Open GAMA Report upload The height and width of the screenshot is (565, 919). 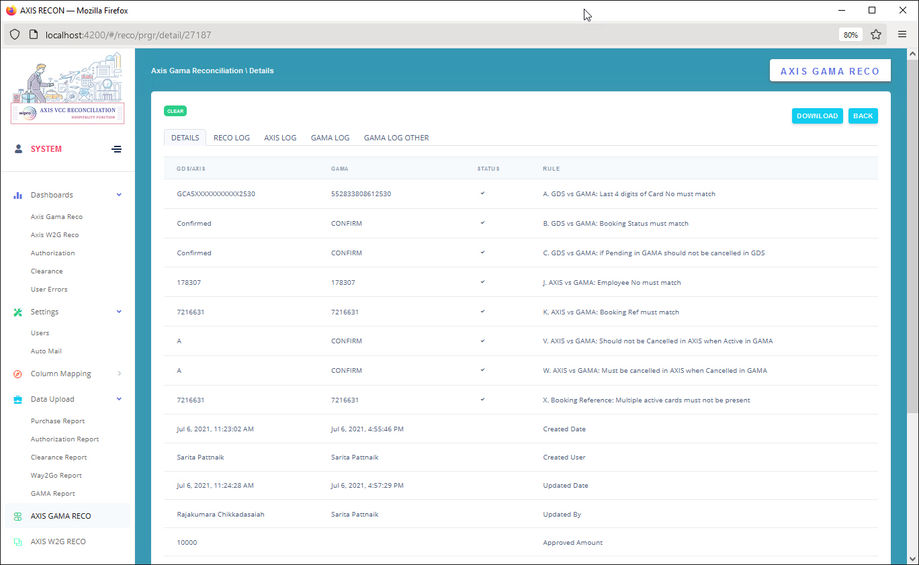tap(52, 493)
